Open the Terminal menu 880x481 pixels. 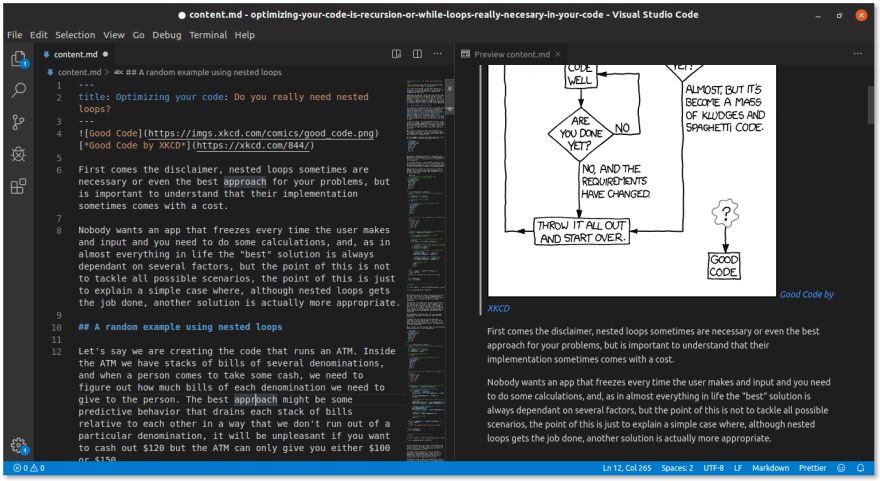208,35
